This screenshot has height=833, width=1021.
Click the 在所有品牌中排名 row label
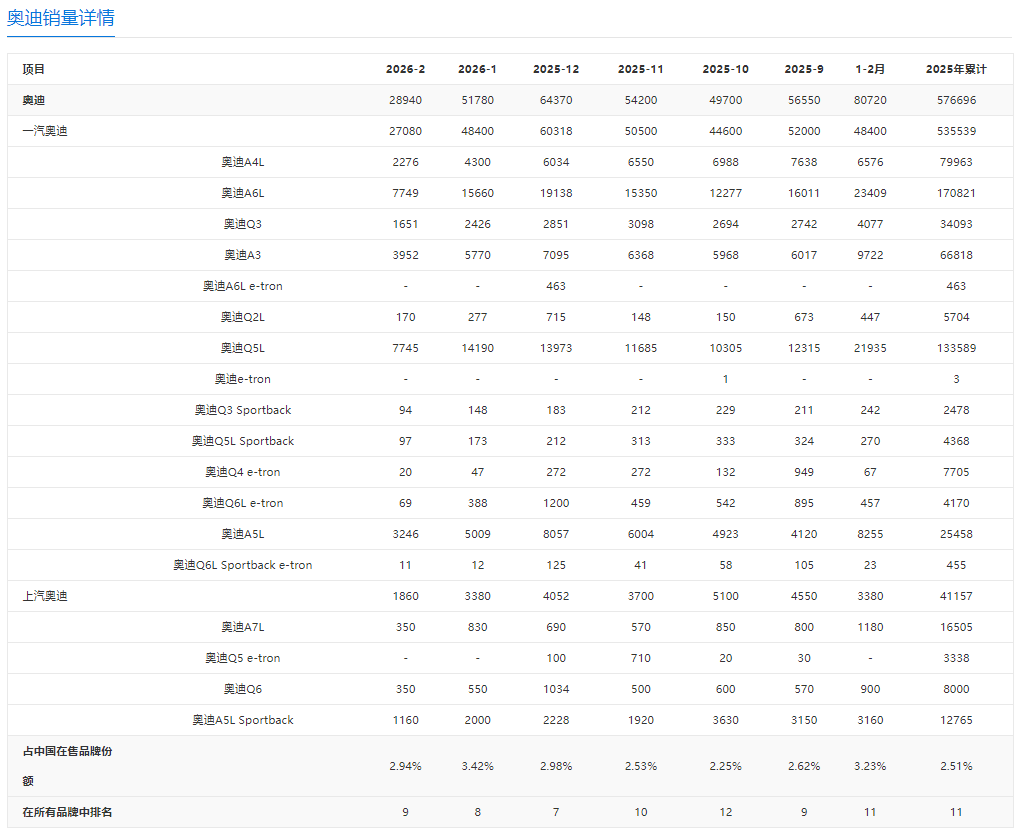(x=67, y=812)
